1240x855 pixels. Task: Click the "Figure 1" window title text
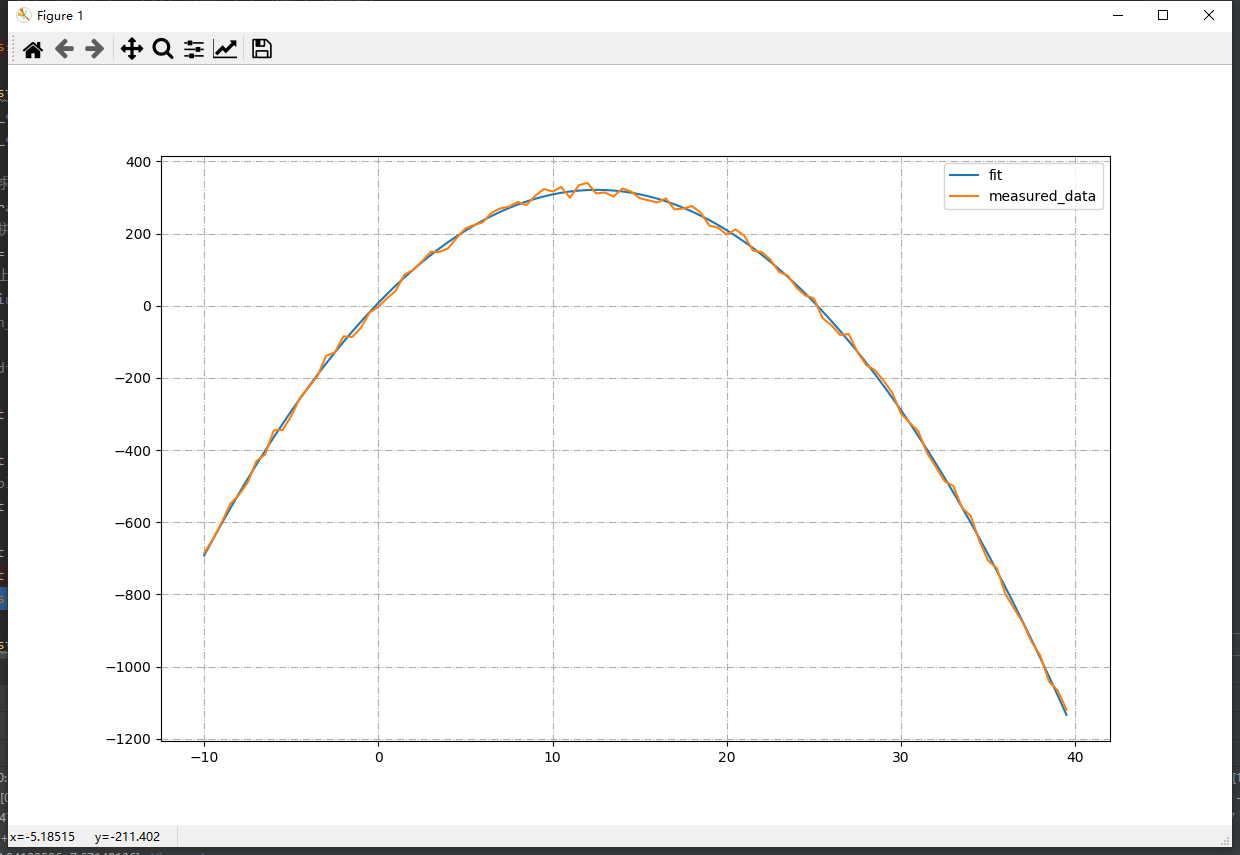point(60,15)
